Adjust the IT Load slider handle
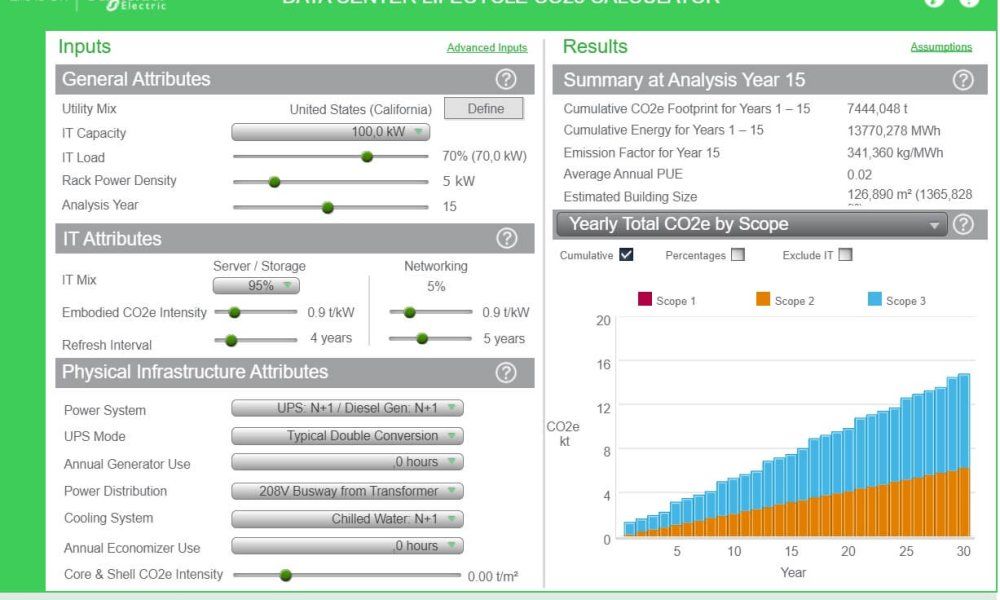1000x600 pixels. coord(367,157)
